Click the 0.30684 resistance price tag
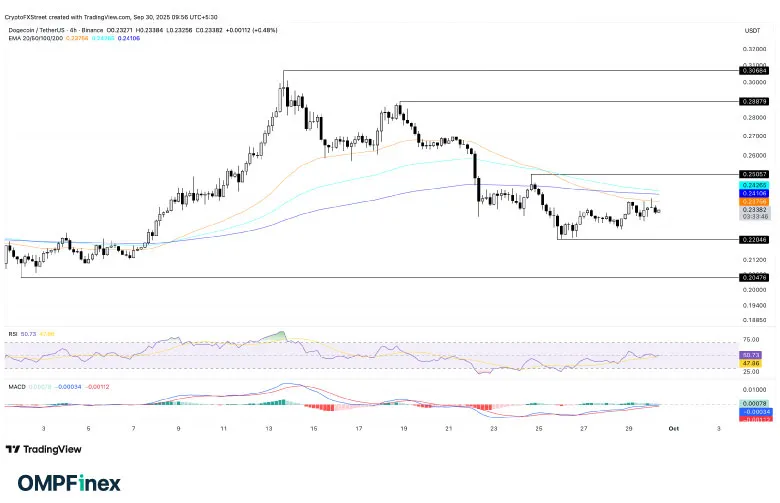The width and height of the screenshot is (780, 503). click(753, 71)
